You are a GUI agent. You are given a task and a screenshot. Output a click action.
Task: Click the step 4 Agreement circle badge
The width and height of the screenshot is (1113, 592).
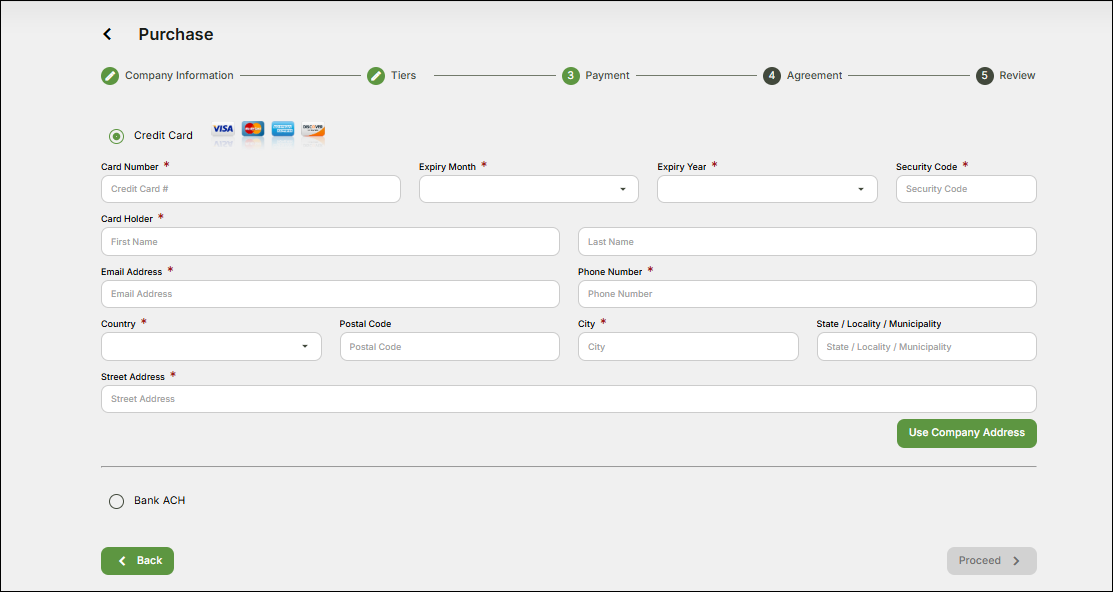tap(771, 75)
